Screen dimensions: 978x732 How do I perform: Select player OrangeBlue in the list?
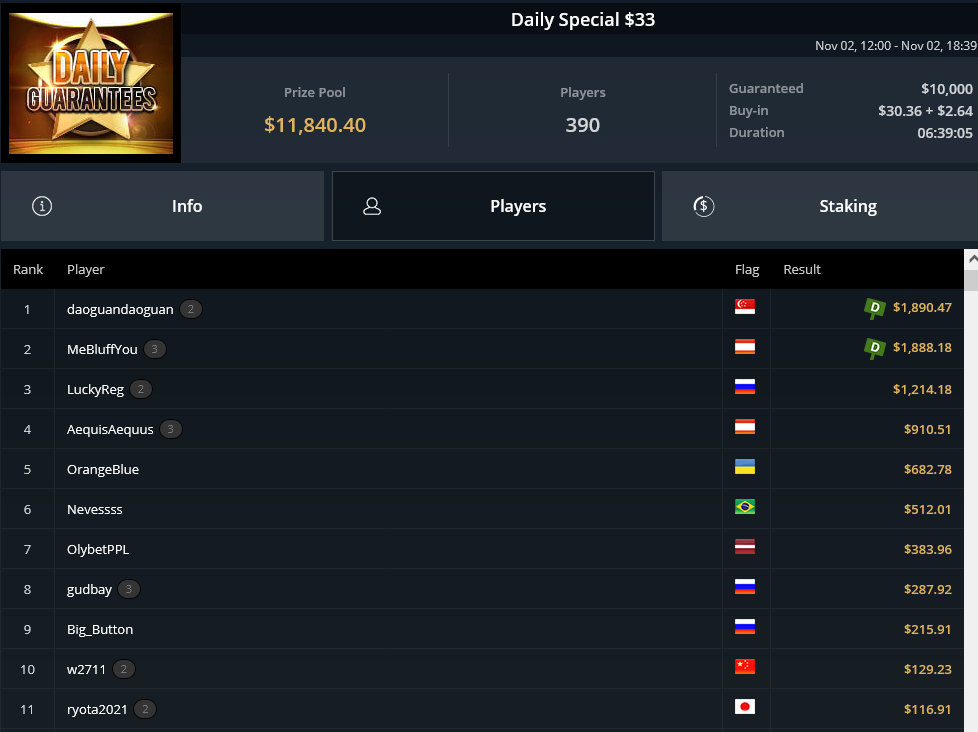pyautogui.click(x=103, y=470)
